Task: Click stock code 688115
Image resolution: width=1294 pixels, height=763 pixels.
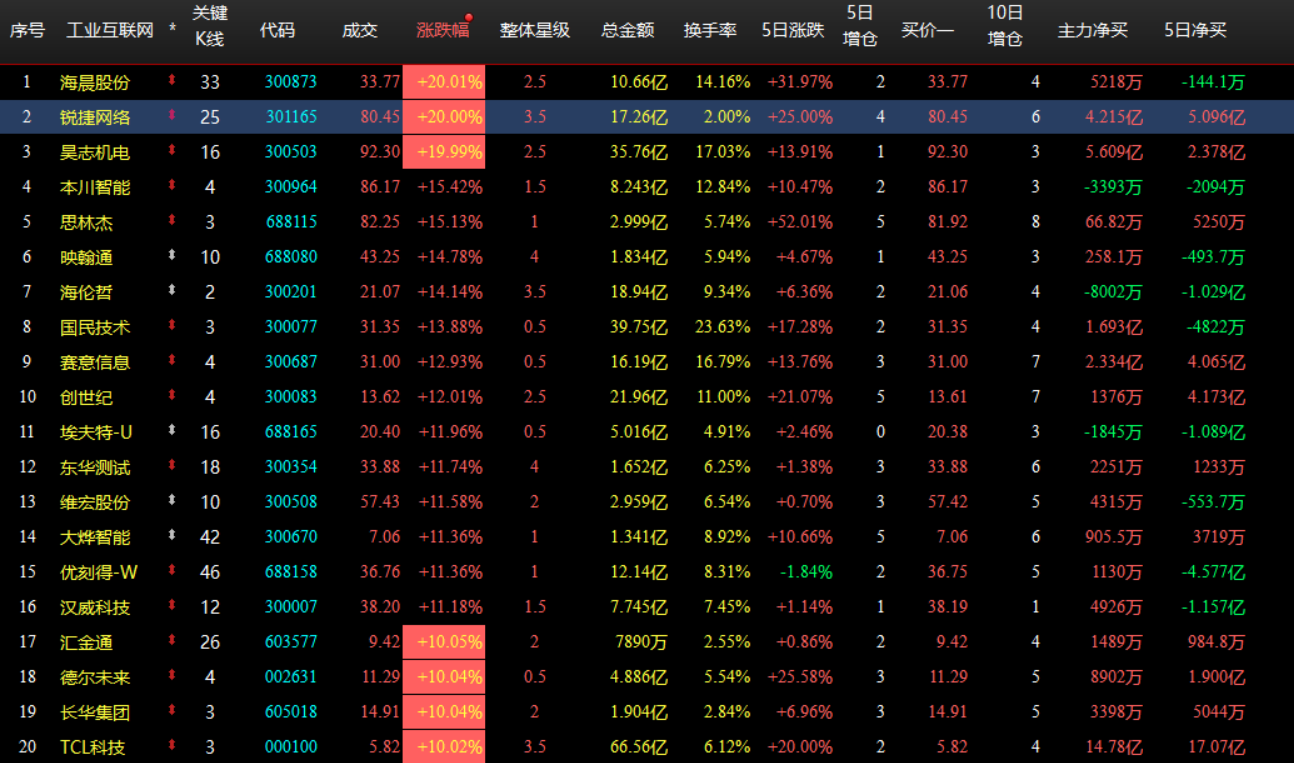Action: pos(291,222)
